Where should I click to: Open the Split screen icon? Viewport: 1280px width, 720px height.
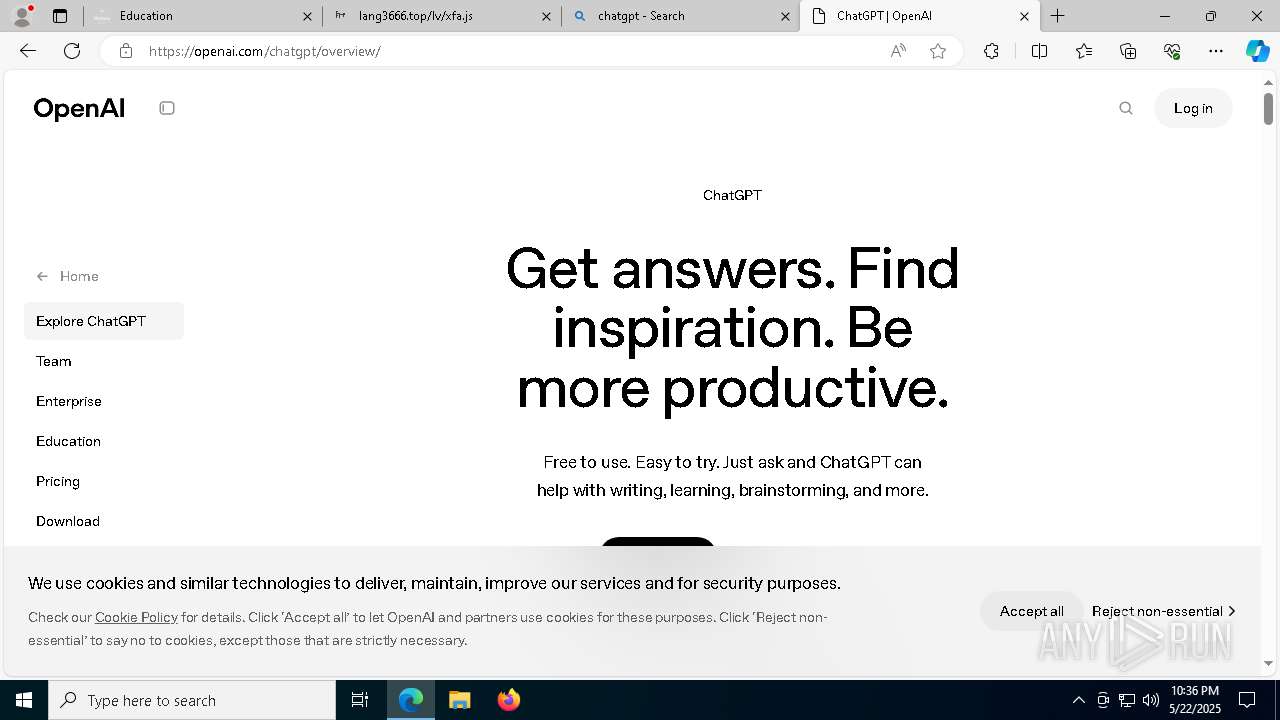pos(1039,51)
